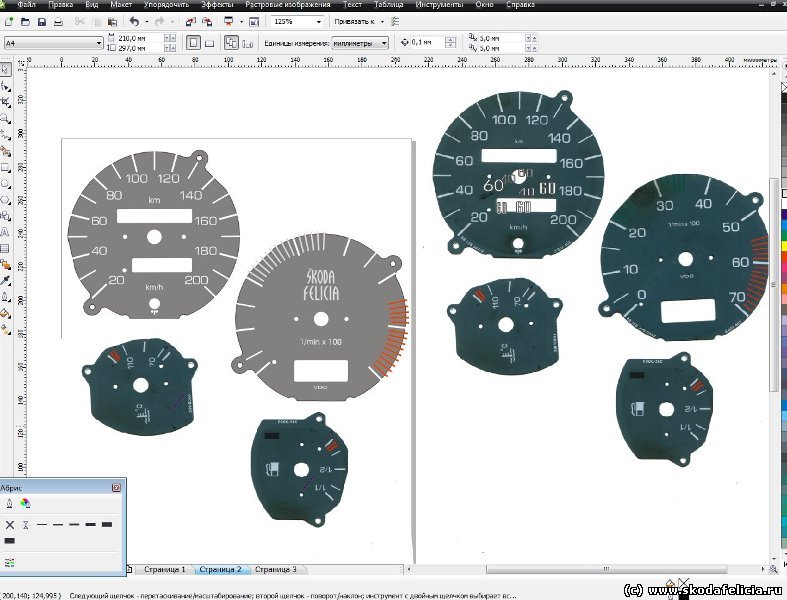Select the Table tool
This screenshot has width=787, height=600.
[5, 249]
